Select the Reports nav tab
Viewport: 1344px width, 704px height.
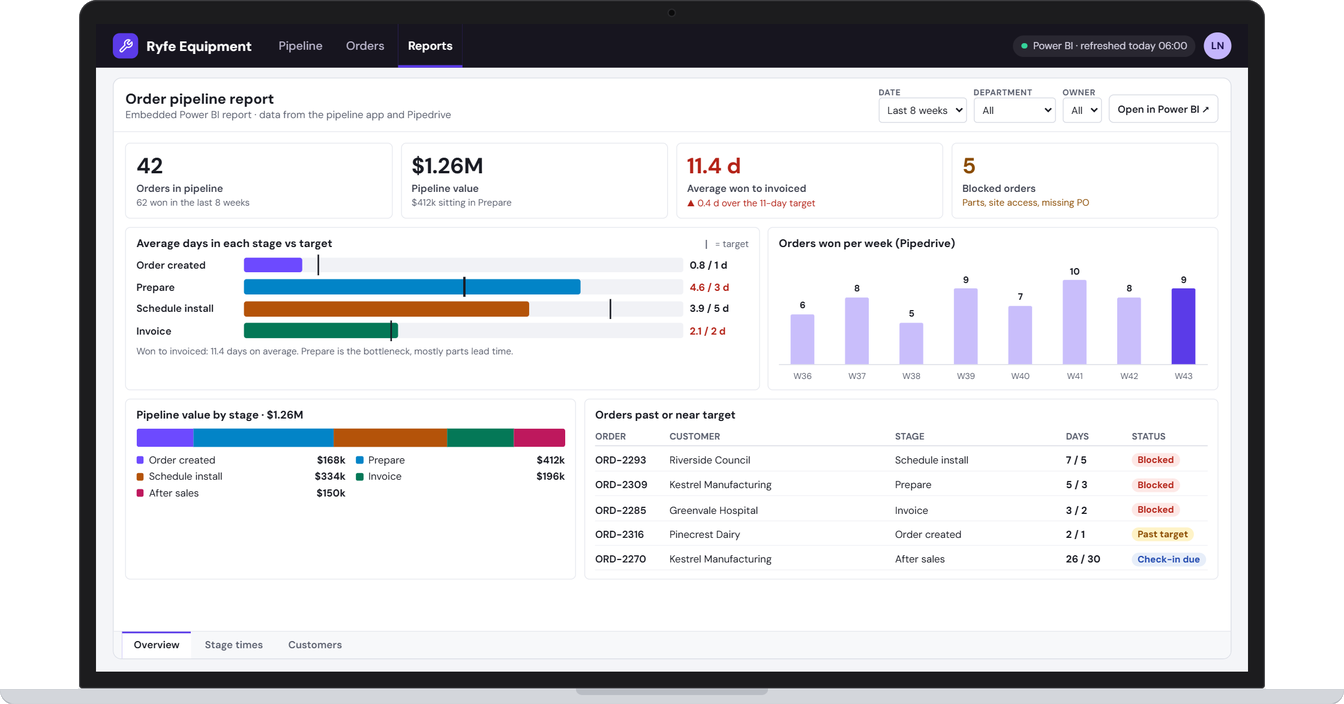point(430,46)
